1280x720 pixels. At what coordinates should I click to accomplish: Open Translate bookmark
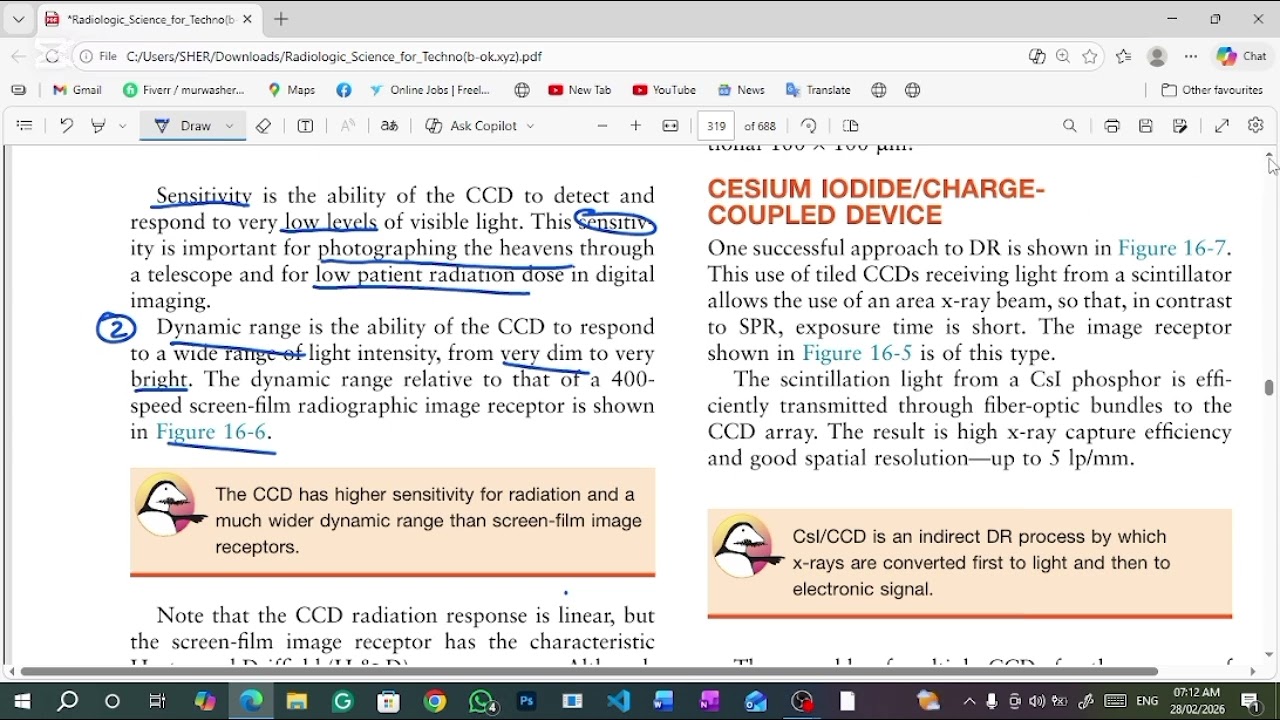tap(818, 90)
